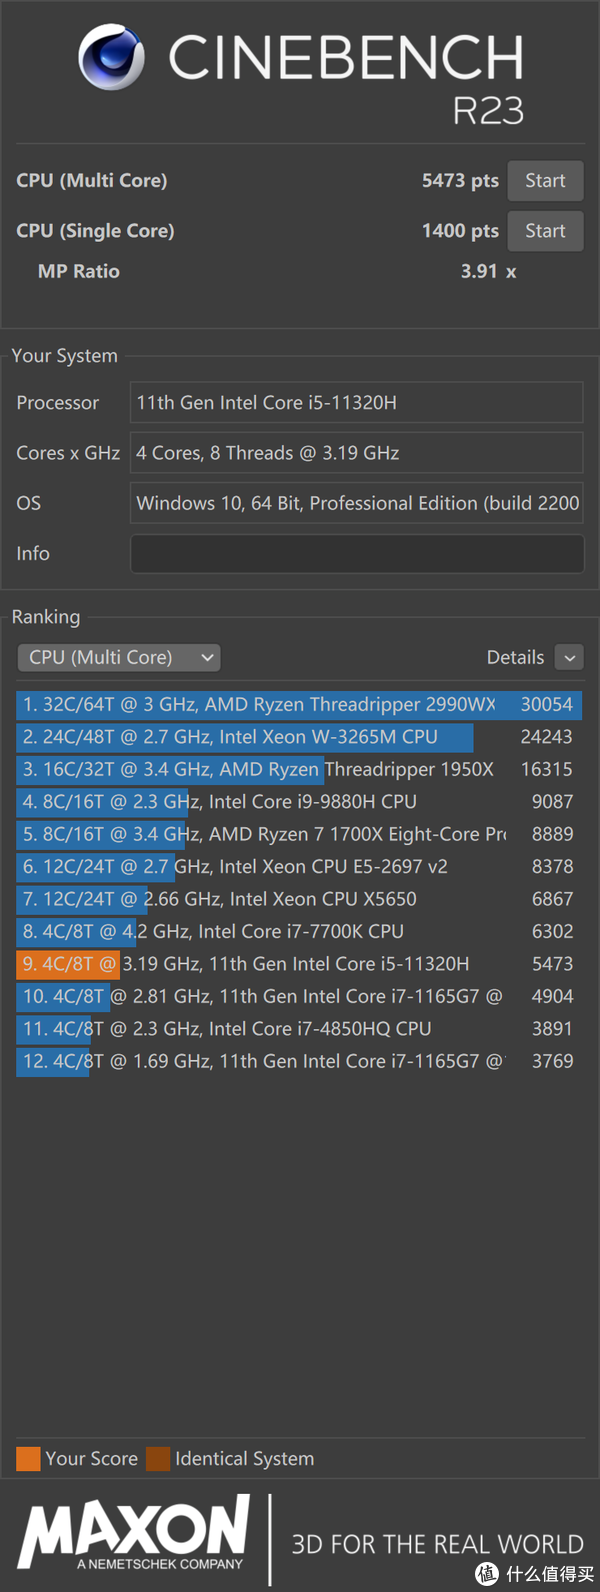Click the 5473 pts multi core score
Image resolution: width=600 pixels, height=1592 pixels.
point(460,181)
